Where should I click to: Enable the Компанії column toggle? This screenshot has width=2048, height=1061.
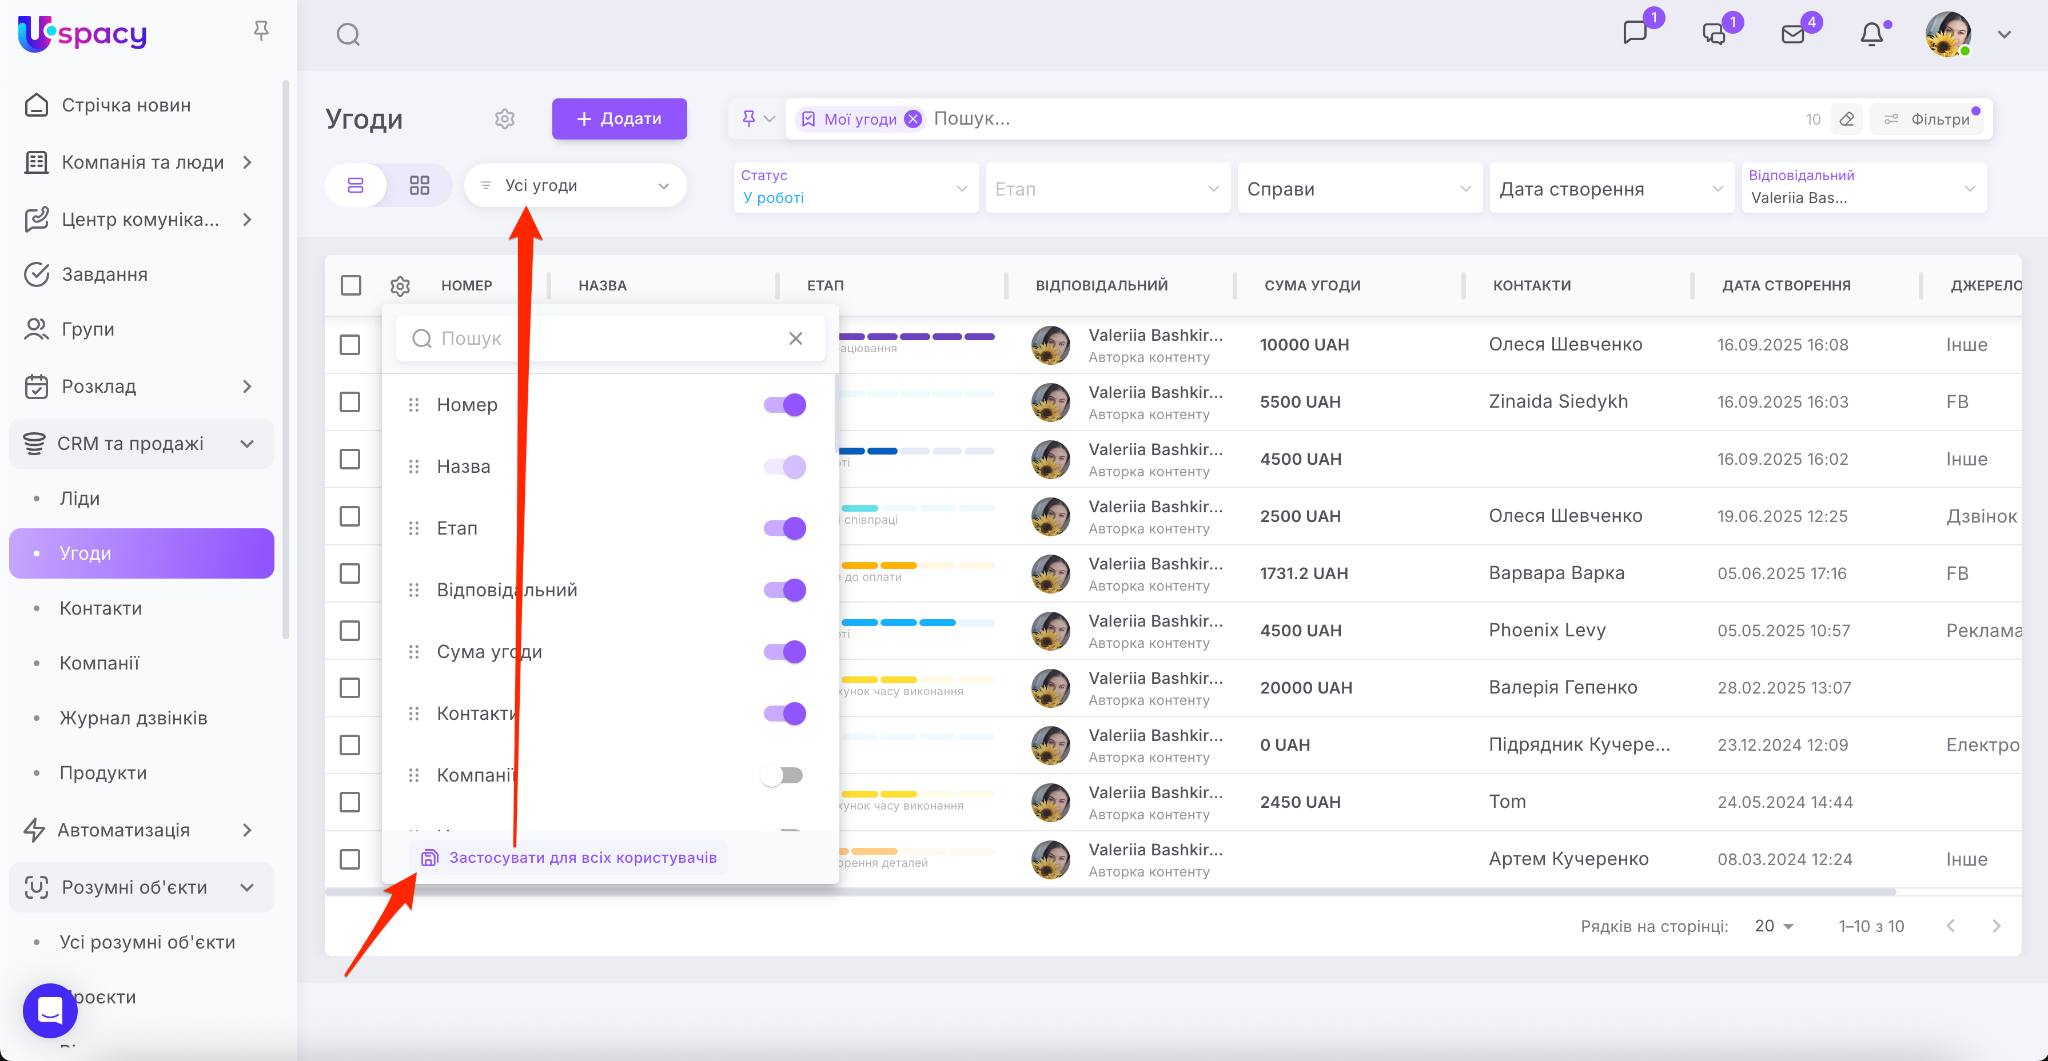782,776
